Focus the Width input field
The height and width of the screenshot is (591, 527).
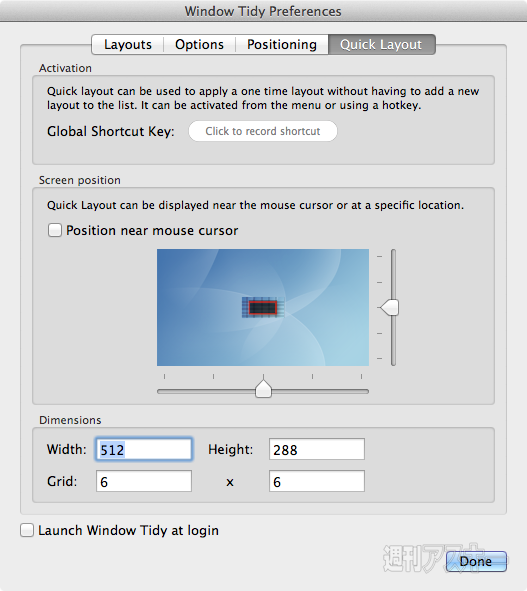coord(144,449)
